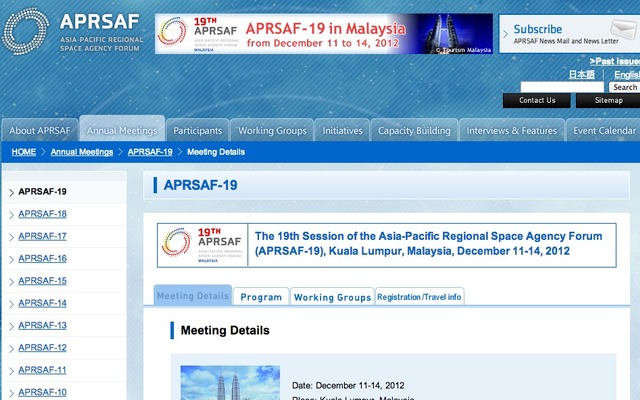Click the chevron beside APRSAF-17

pyautogui.click(x=11, y=237)
